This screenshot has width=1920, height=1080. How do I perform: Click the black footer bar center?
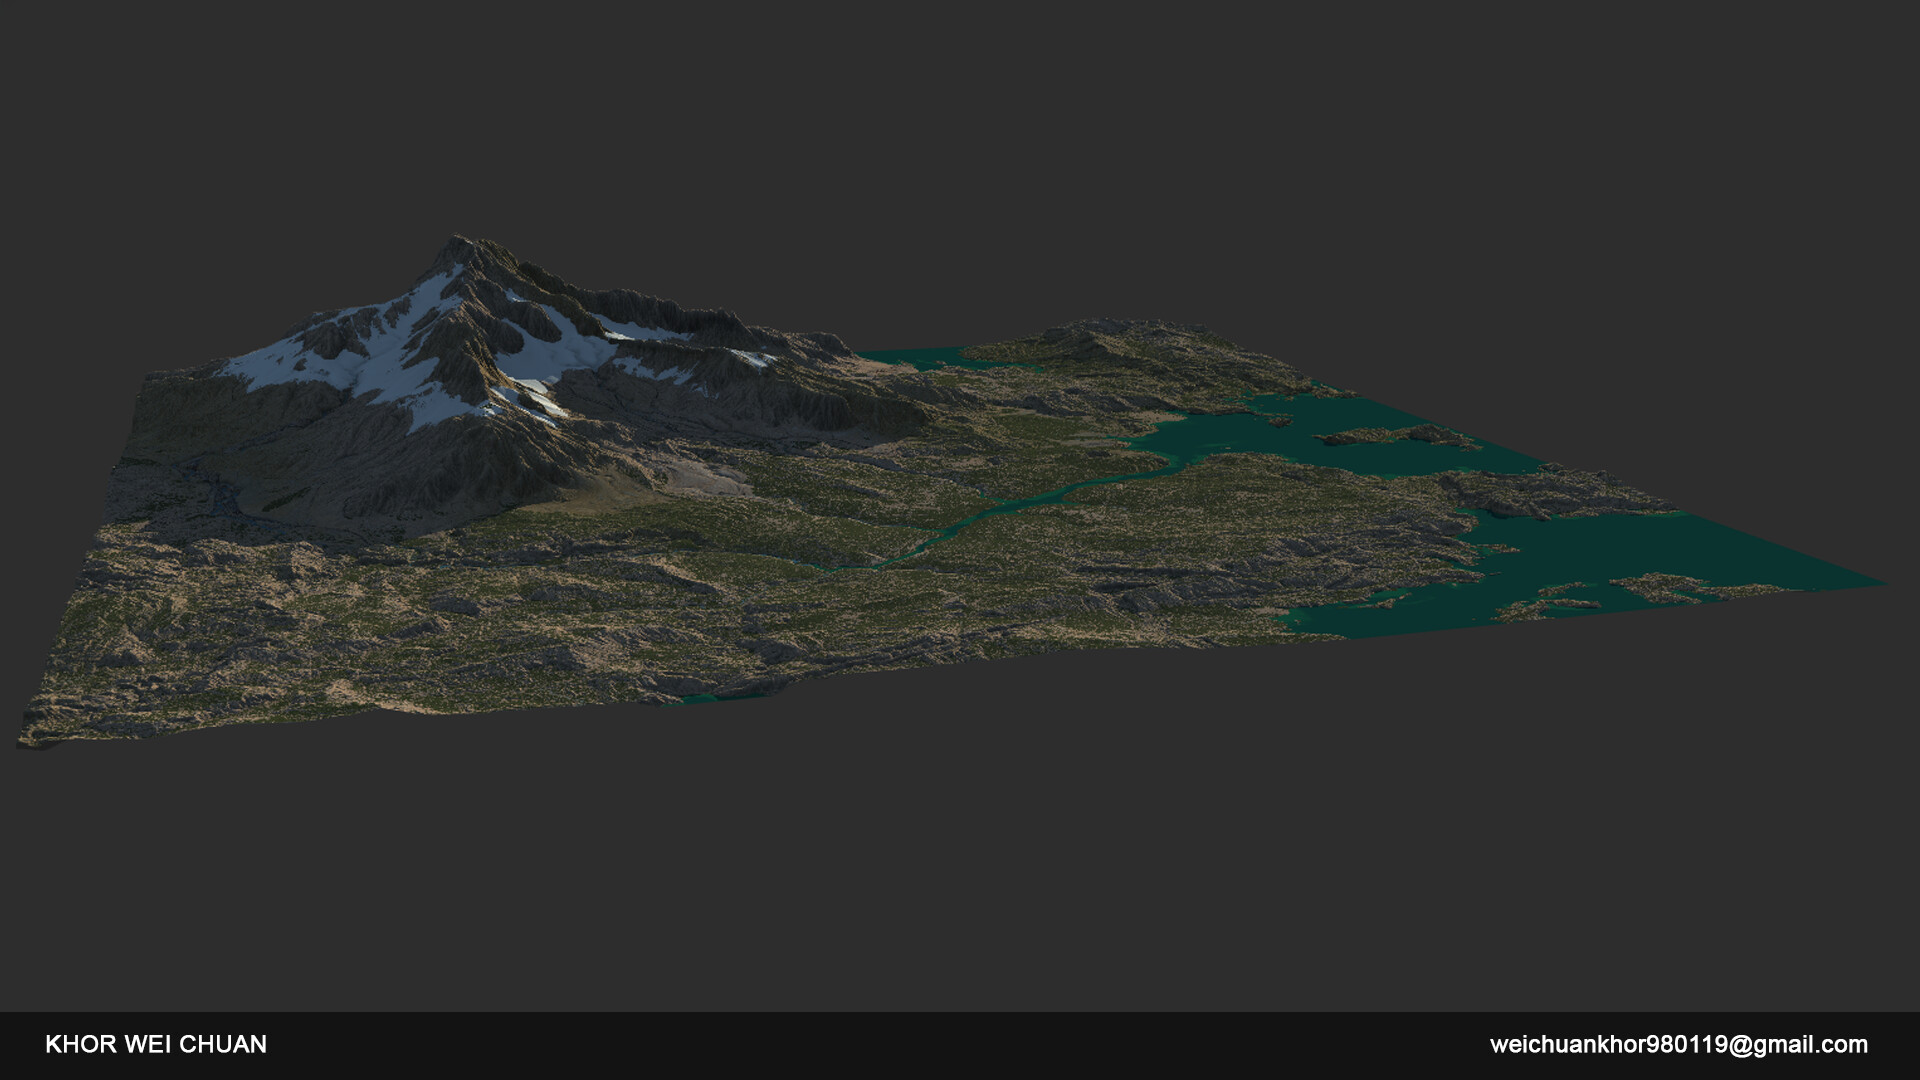click(960, 1045)
